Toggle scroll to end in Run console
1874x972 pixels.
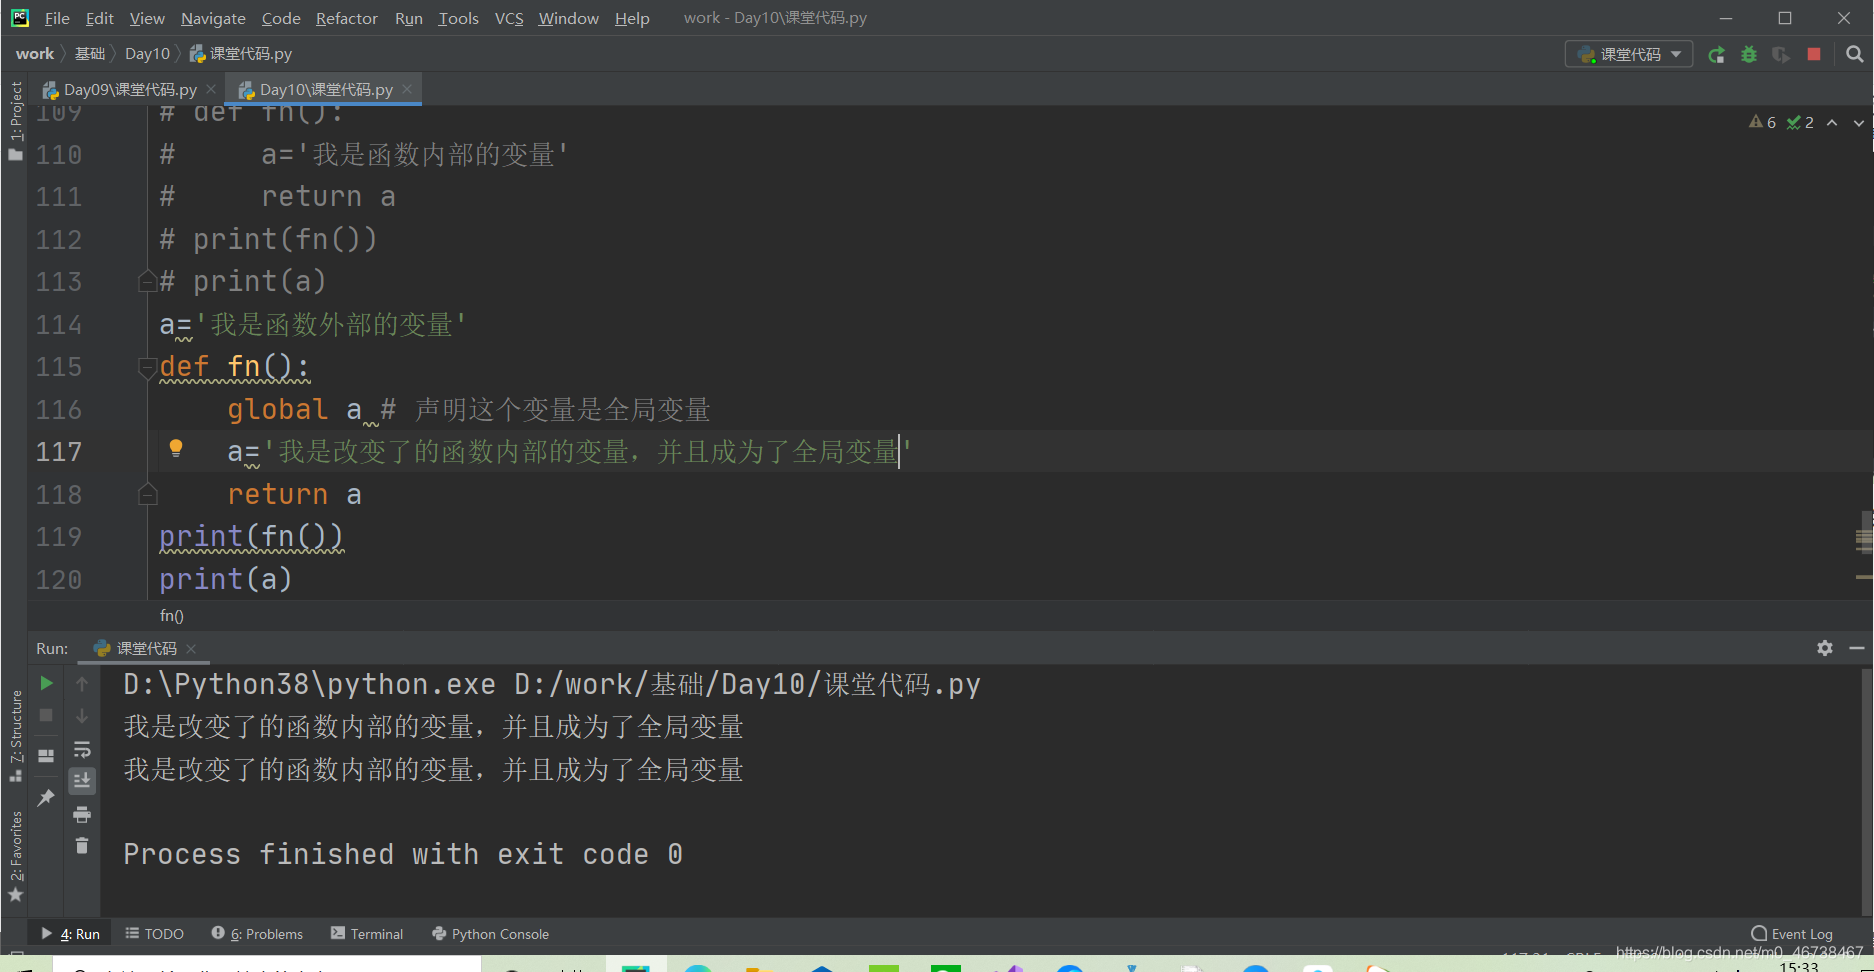(82, 780)
